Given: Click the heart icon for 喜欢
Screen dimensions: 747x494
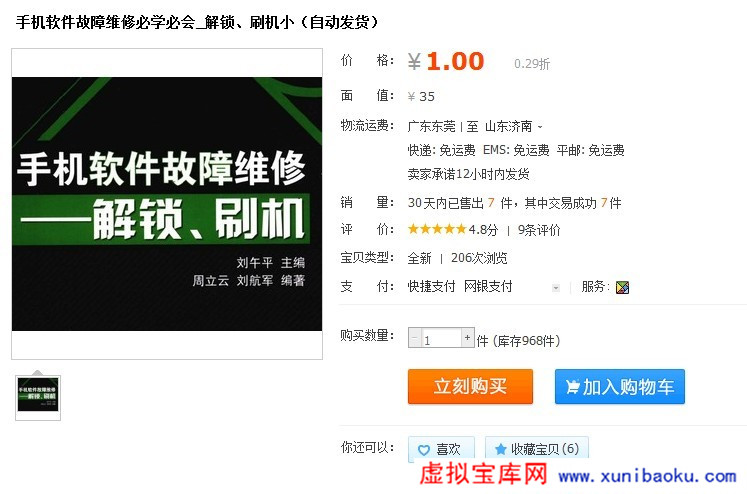Looking at the screenshot, I should click(424, 450).
